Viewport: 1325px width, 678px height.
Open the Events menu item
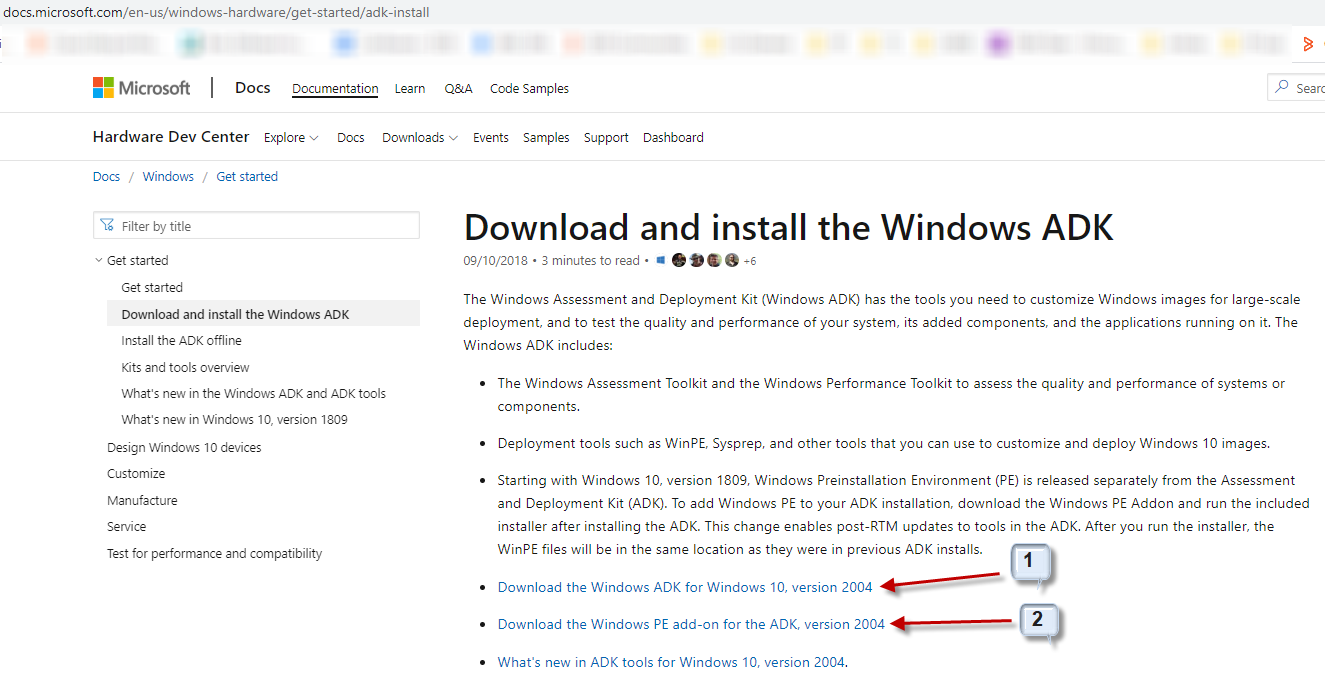click(491, 138)
